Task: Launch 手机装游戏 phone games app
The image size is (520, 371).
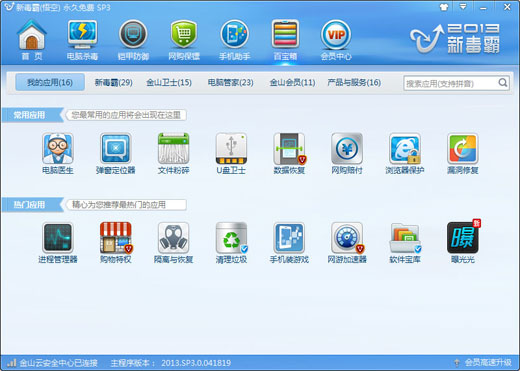Action: tap(289, 243)
